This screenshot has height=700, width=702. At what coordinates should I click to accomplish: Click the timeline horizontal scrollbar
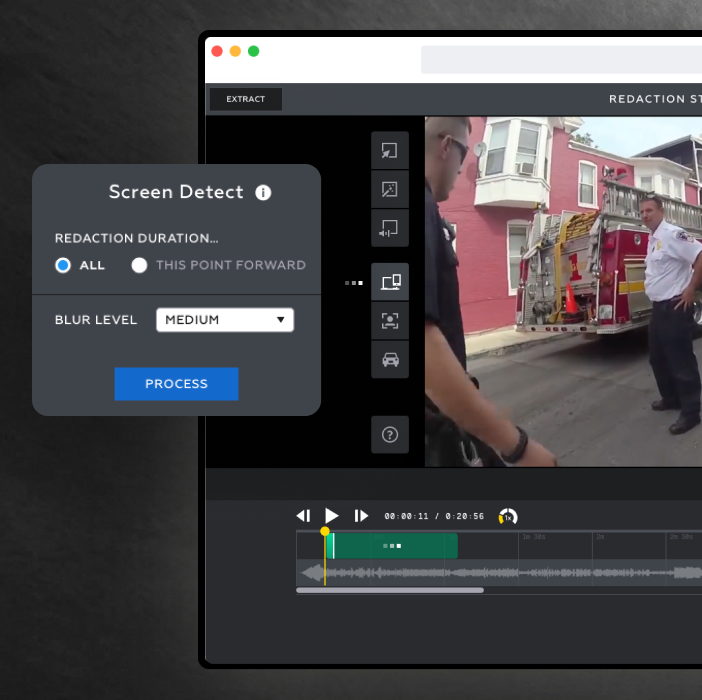pos(390,590)
